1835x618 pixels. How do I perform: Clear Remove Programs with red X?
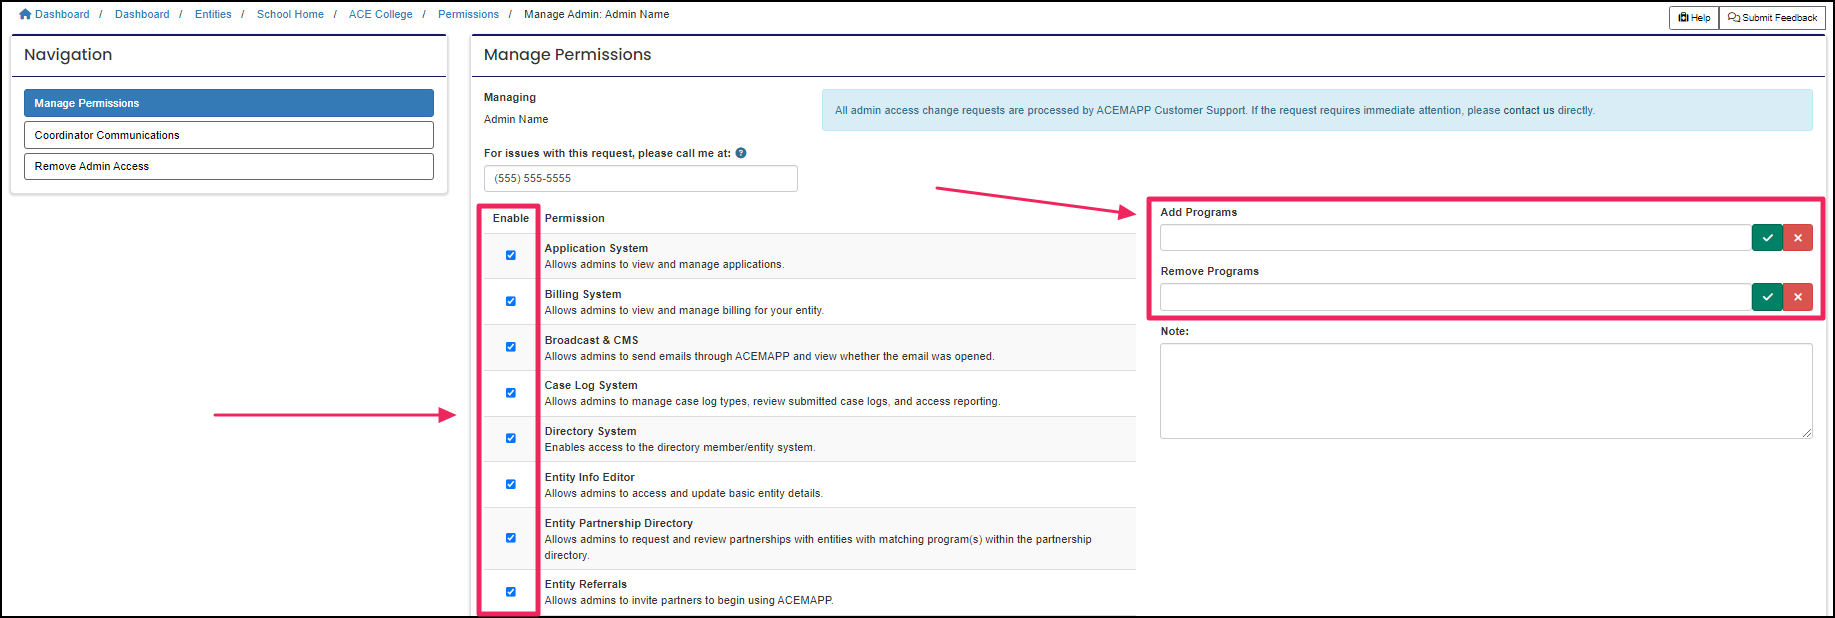pyautogui.click(x=1797, y=297)
